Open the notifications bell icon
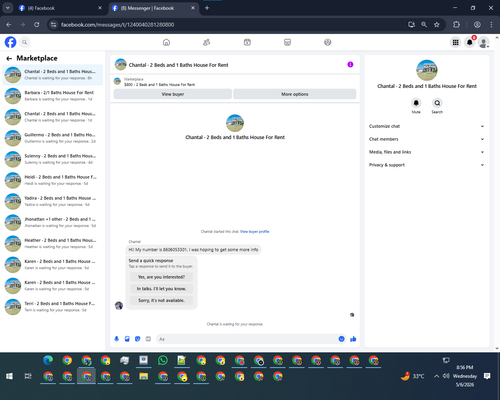500x400 pixels. pos(469,42)
